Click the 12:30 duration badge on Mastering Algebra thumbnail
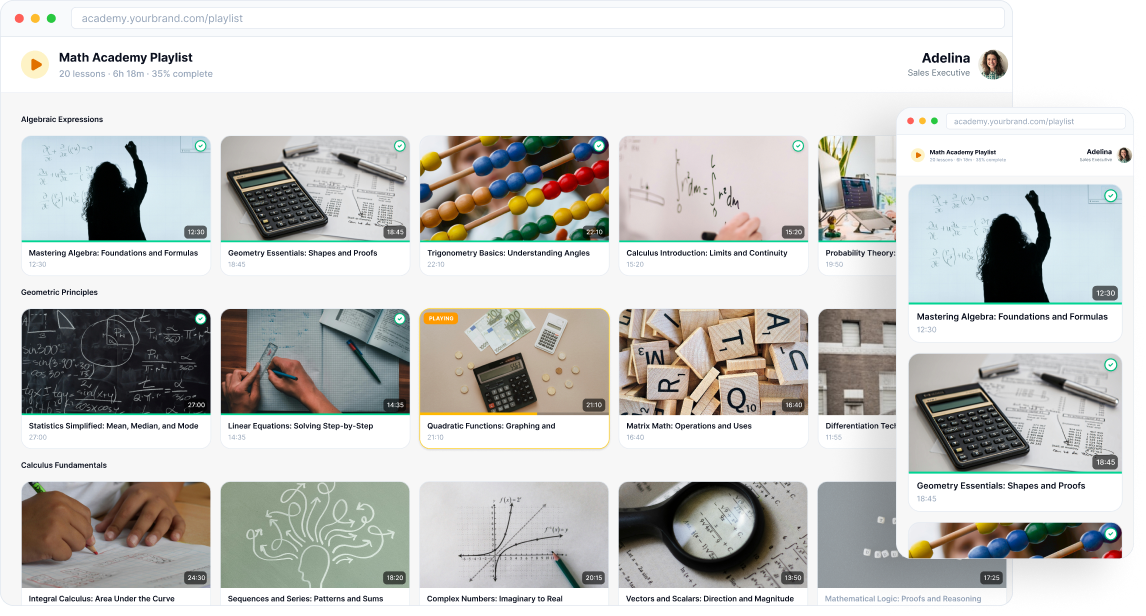The width and height of the screenshot is (1146, 616). 195,232
